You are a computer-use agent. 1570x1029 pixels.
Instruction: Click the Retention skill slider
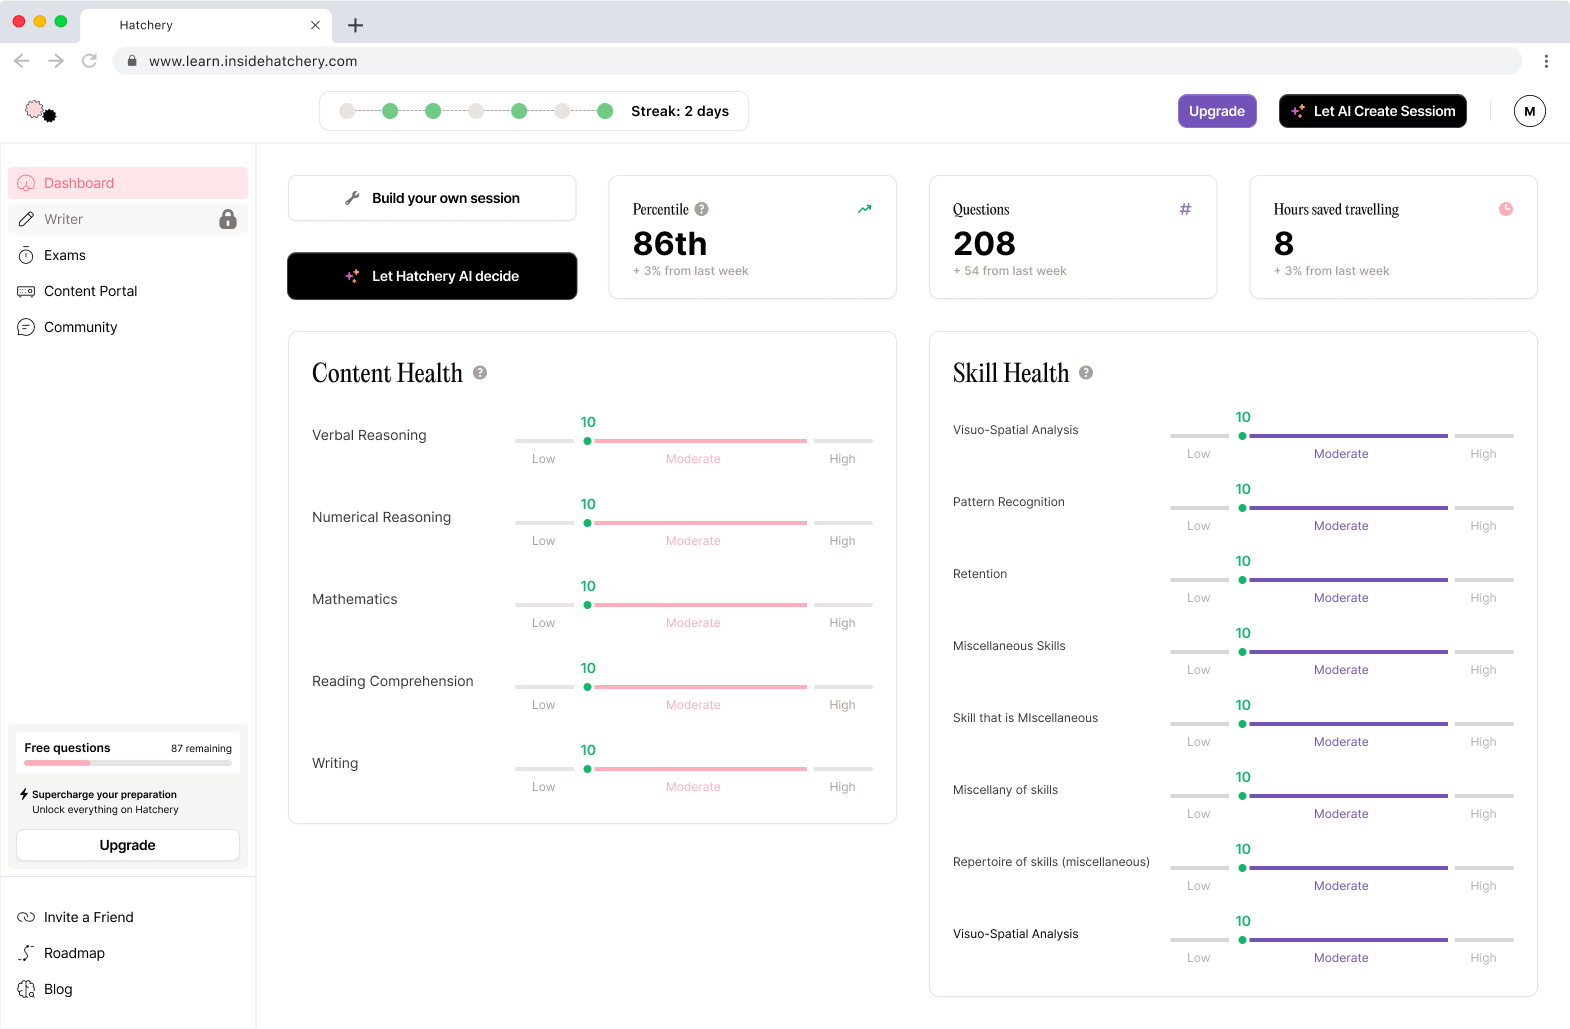click(x=1342, y=580)
